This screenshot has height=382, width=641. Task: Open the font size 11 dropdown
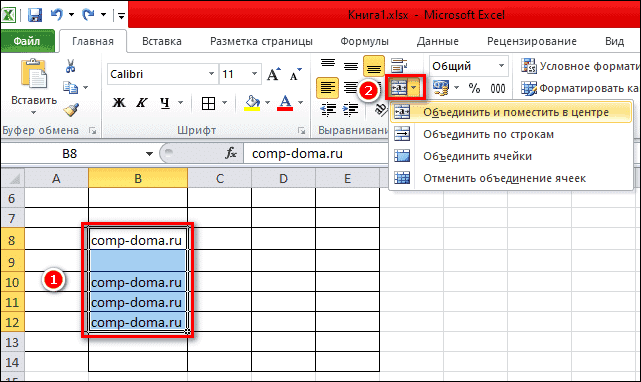pos(254,74)
